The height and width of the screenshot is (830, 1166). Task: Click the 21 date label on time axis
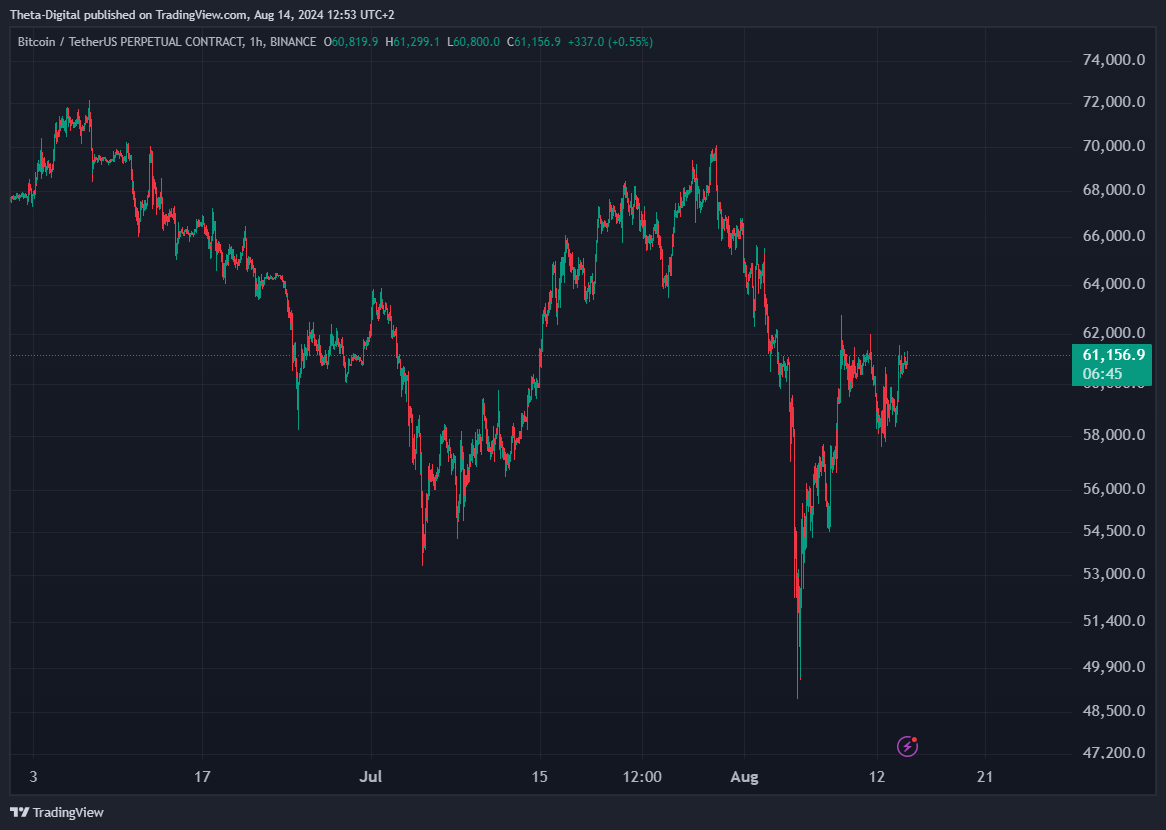985,777
